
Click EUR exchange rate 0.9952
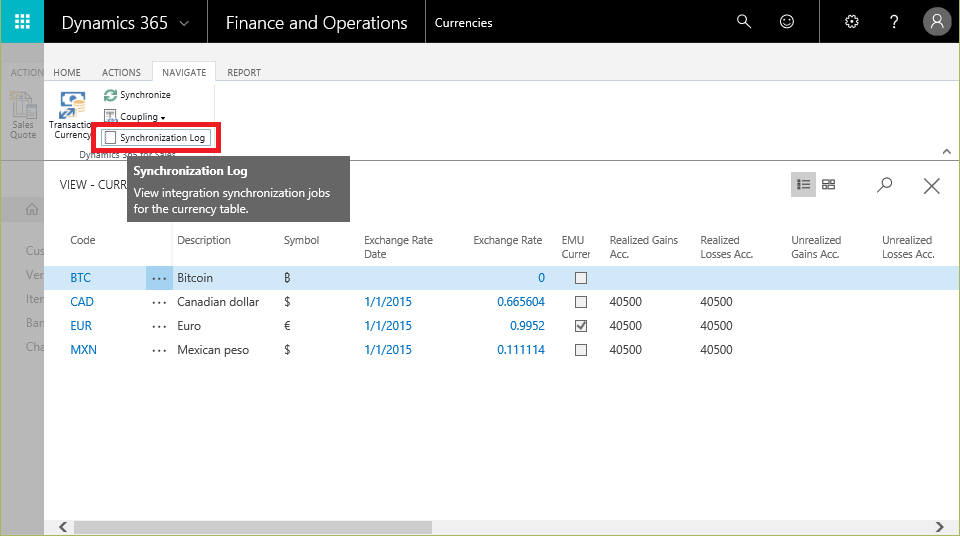click(x=527, y=325)
